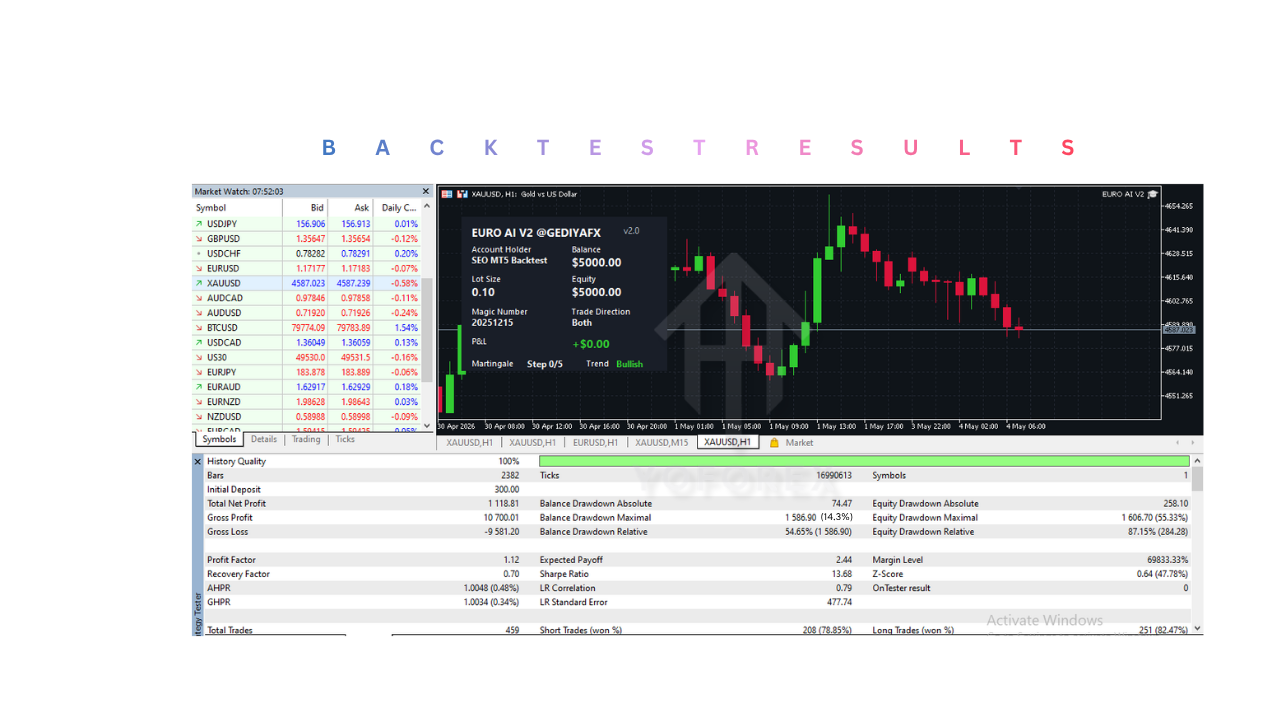Select the USDCHF symbol

click(223, 254)
